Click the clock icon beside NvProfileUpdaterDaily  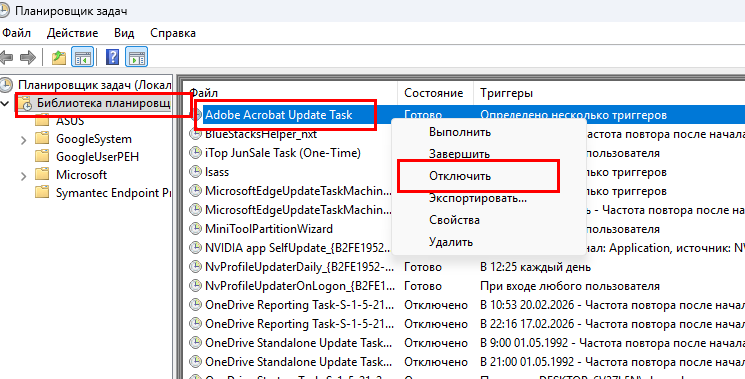point(195,266)
